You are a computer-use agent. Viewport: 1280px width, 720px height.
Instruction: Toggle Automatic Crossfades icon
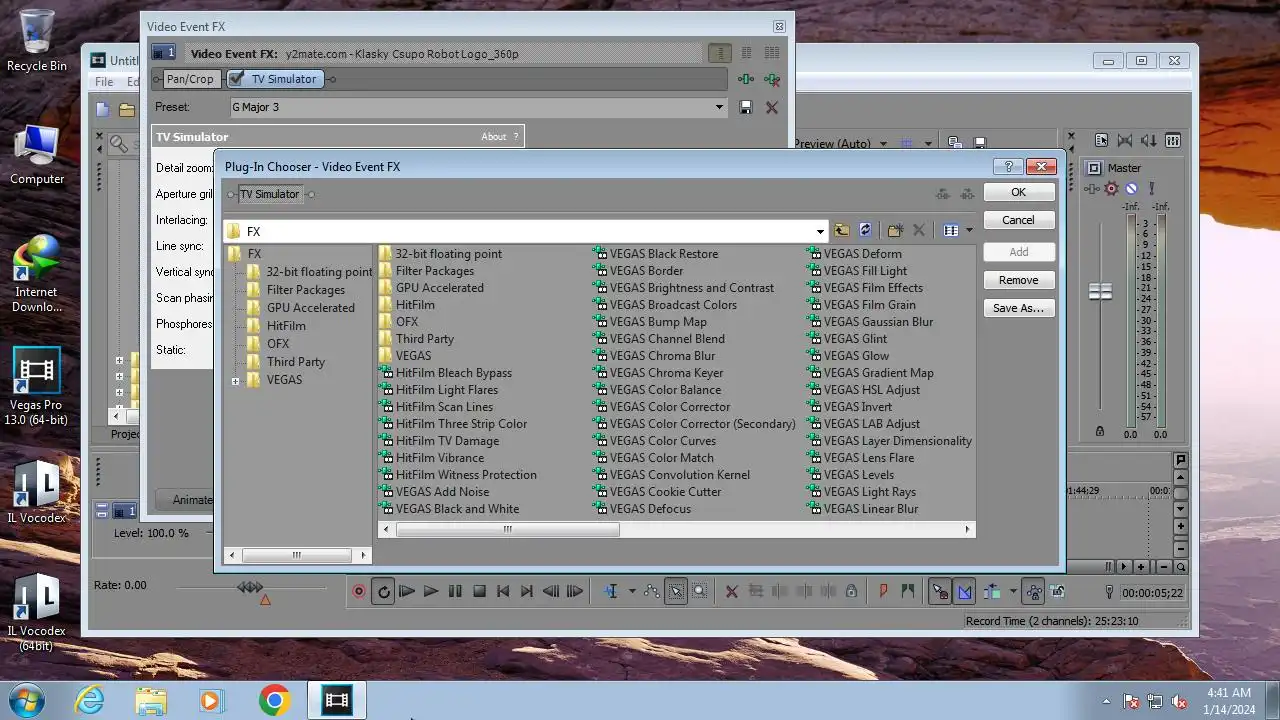pyautogui.click(x=964, y=591)
